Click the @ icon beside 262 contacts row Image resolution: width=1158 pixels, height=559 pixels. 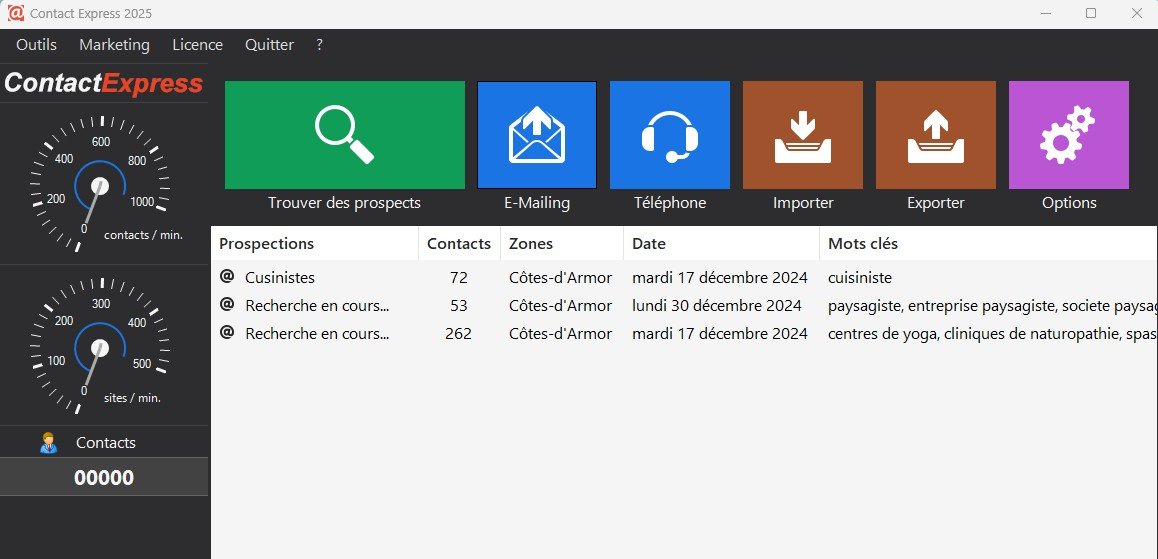[227, 332]
